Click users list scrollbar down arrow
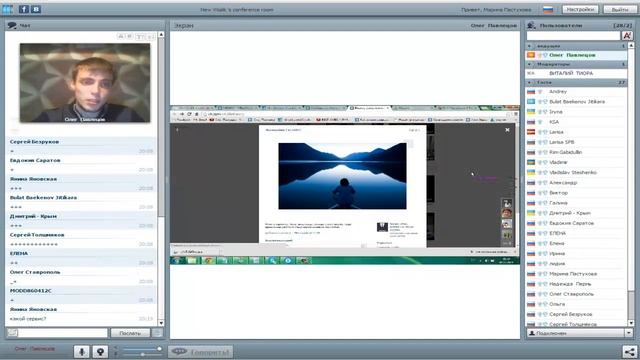The height and width of the screenshot is (360, 640). point(631,323)
